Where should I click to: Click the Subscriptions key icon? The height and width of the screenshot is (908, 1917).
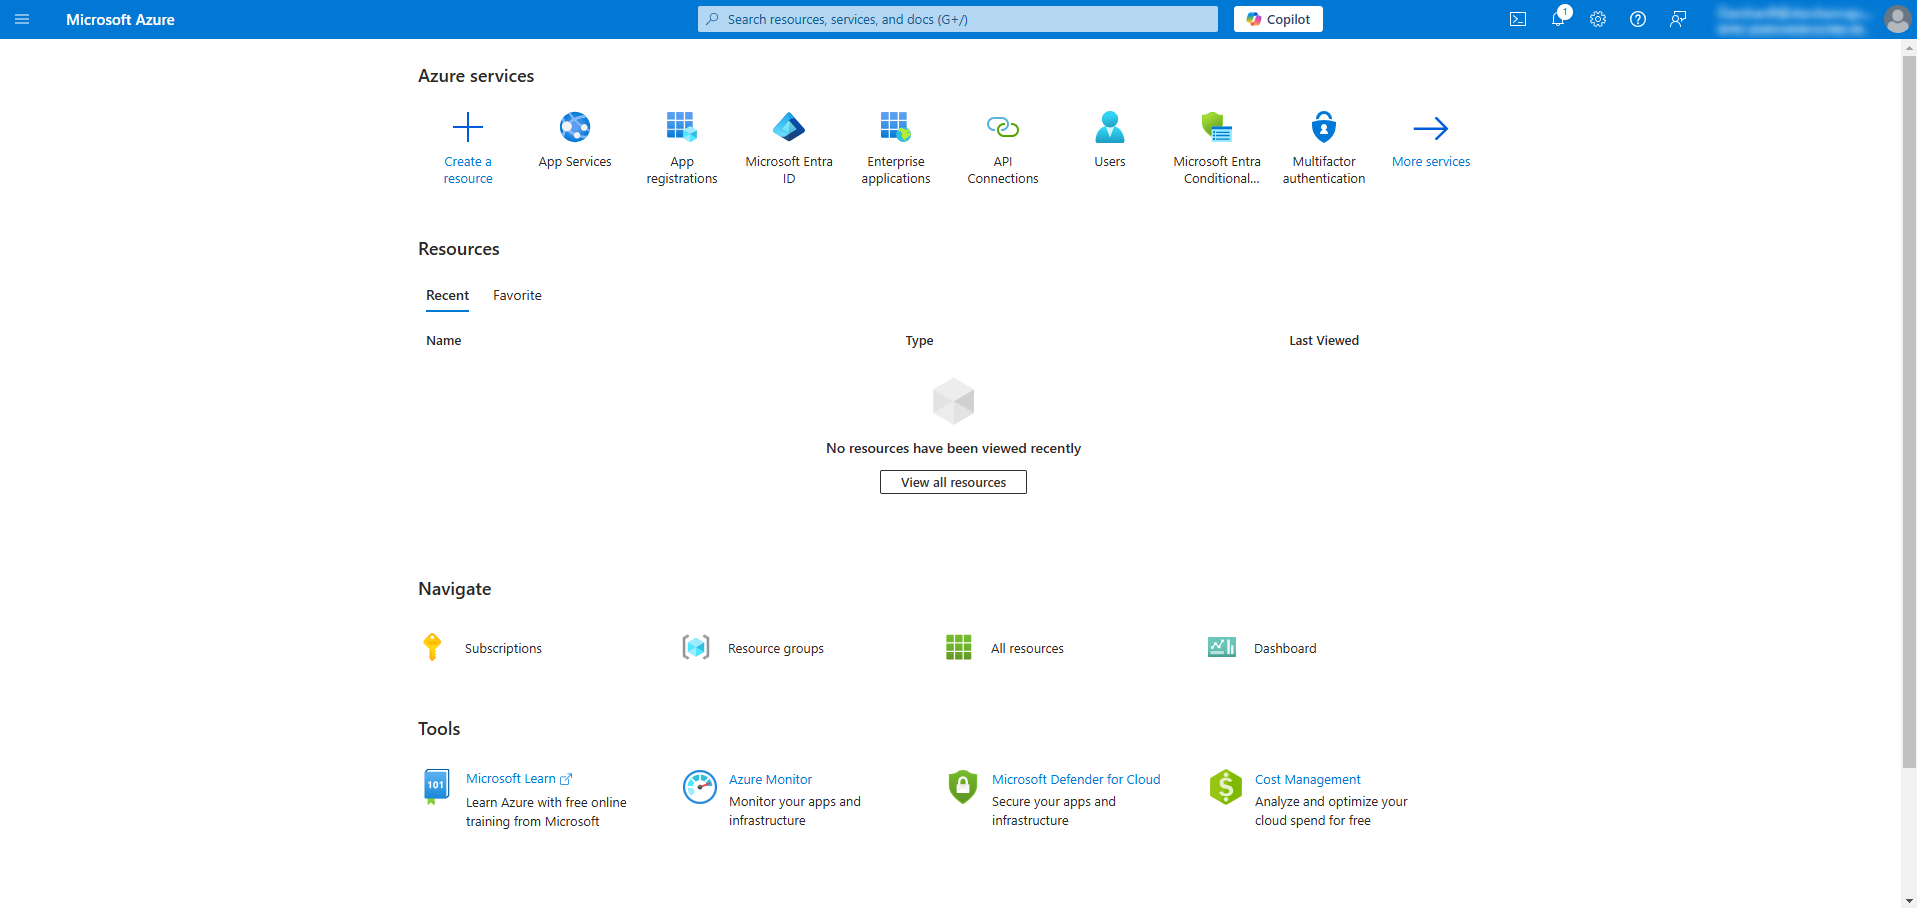[432, 647]
